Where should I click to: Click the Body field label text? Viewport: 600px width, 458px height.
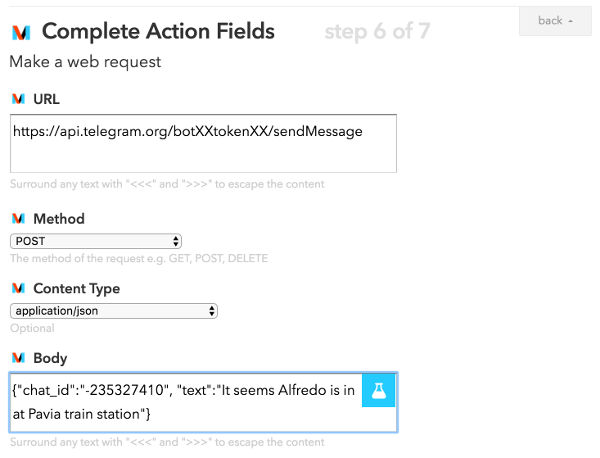coord(50,358)
